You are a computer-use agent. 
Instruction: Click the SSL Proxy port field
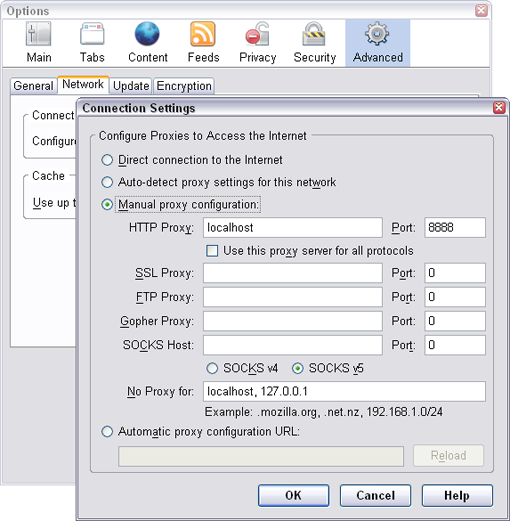(455, 273)
